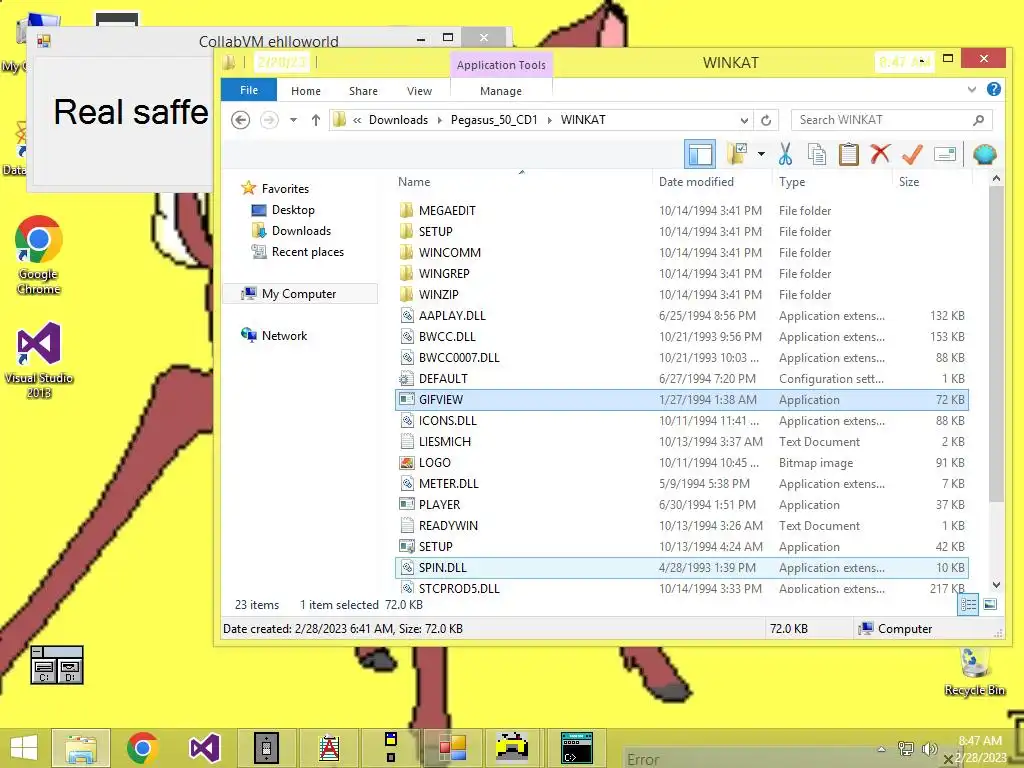Image resolution: width=1024 pixels, height=768 pixels.
Task: Click the Windows Start button
Action: coord(23,748)
